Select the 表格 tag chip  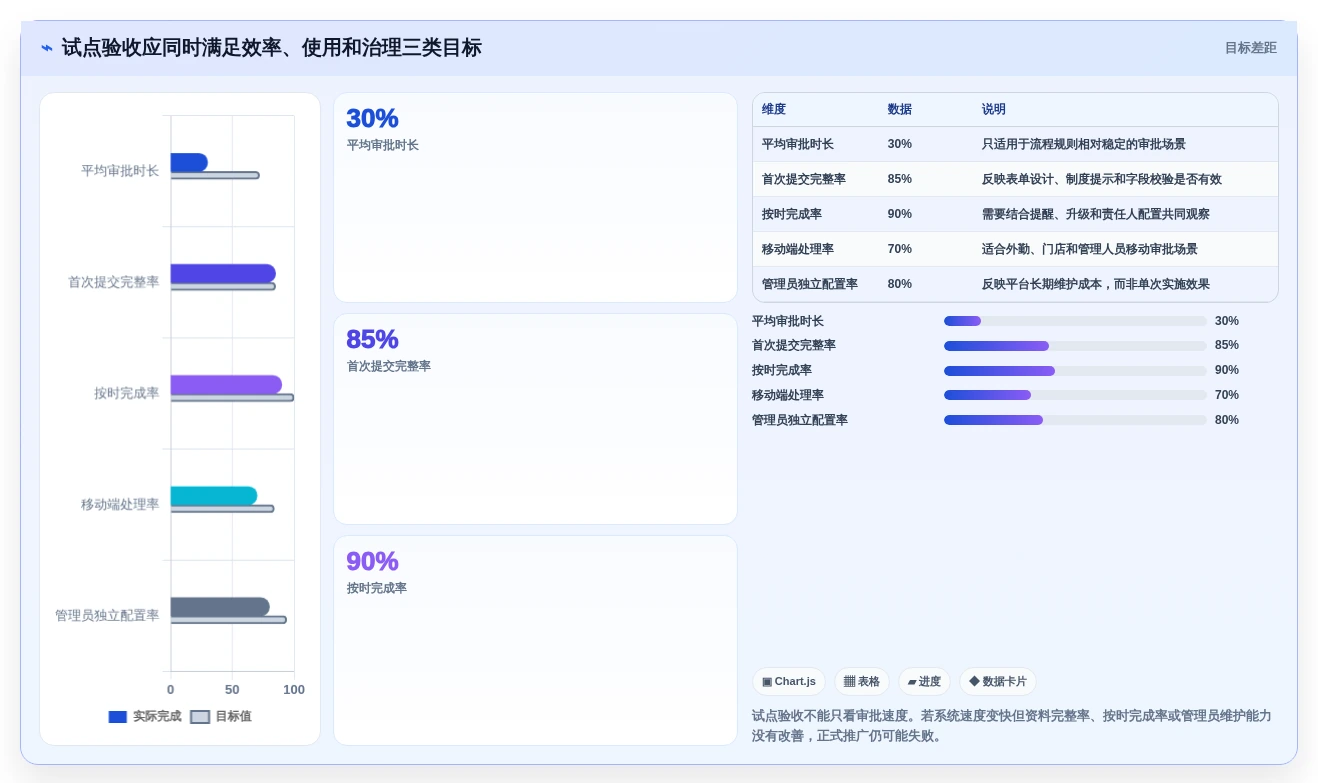862,682
